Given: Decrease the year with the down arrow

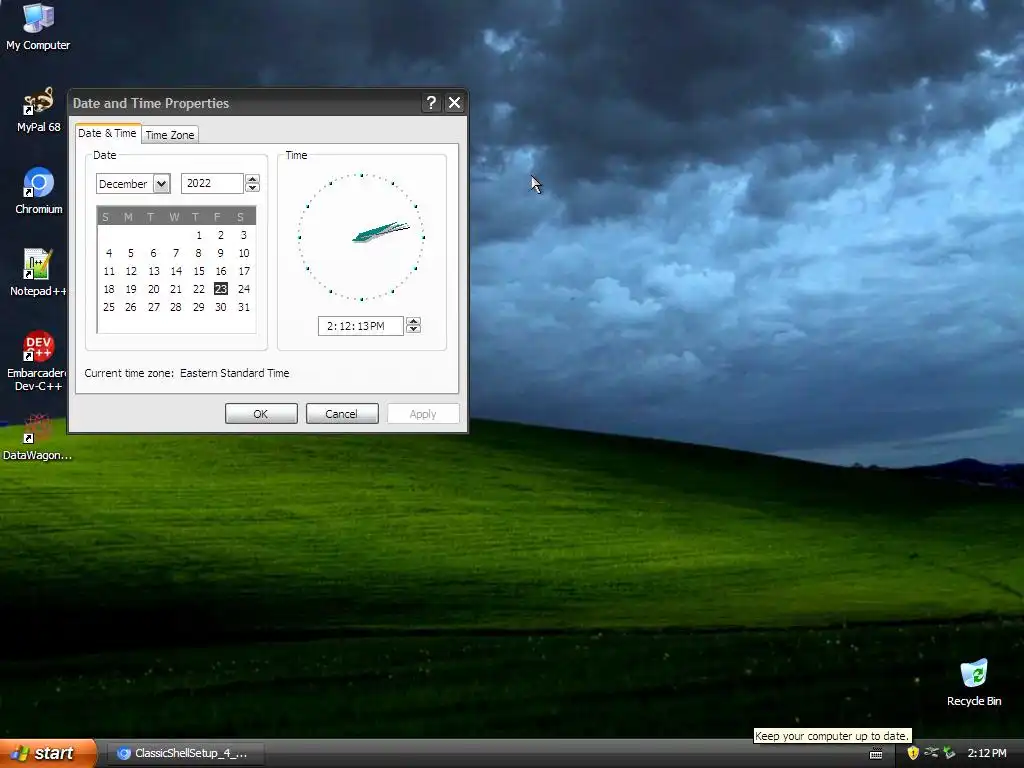Looking at the screenshot, I should [253, 188].
